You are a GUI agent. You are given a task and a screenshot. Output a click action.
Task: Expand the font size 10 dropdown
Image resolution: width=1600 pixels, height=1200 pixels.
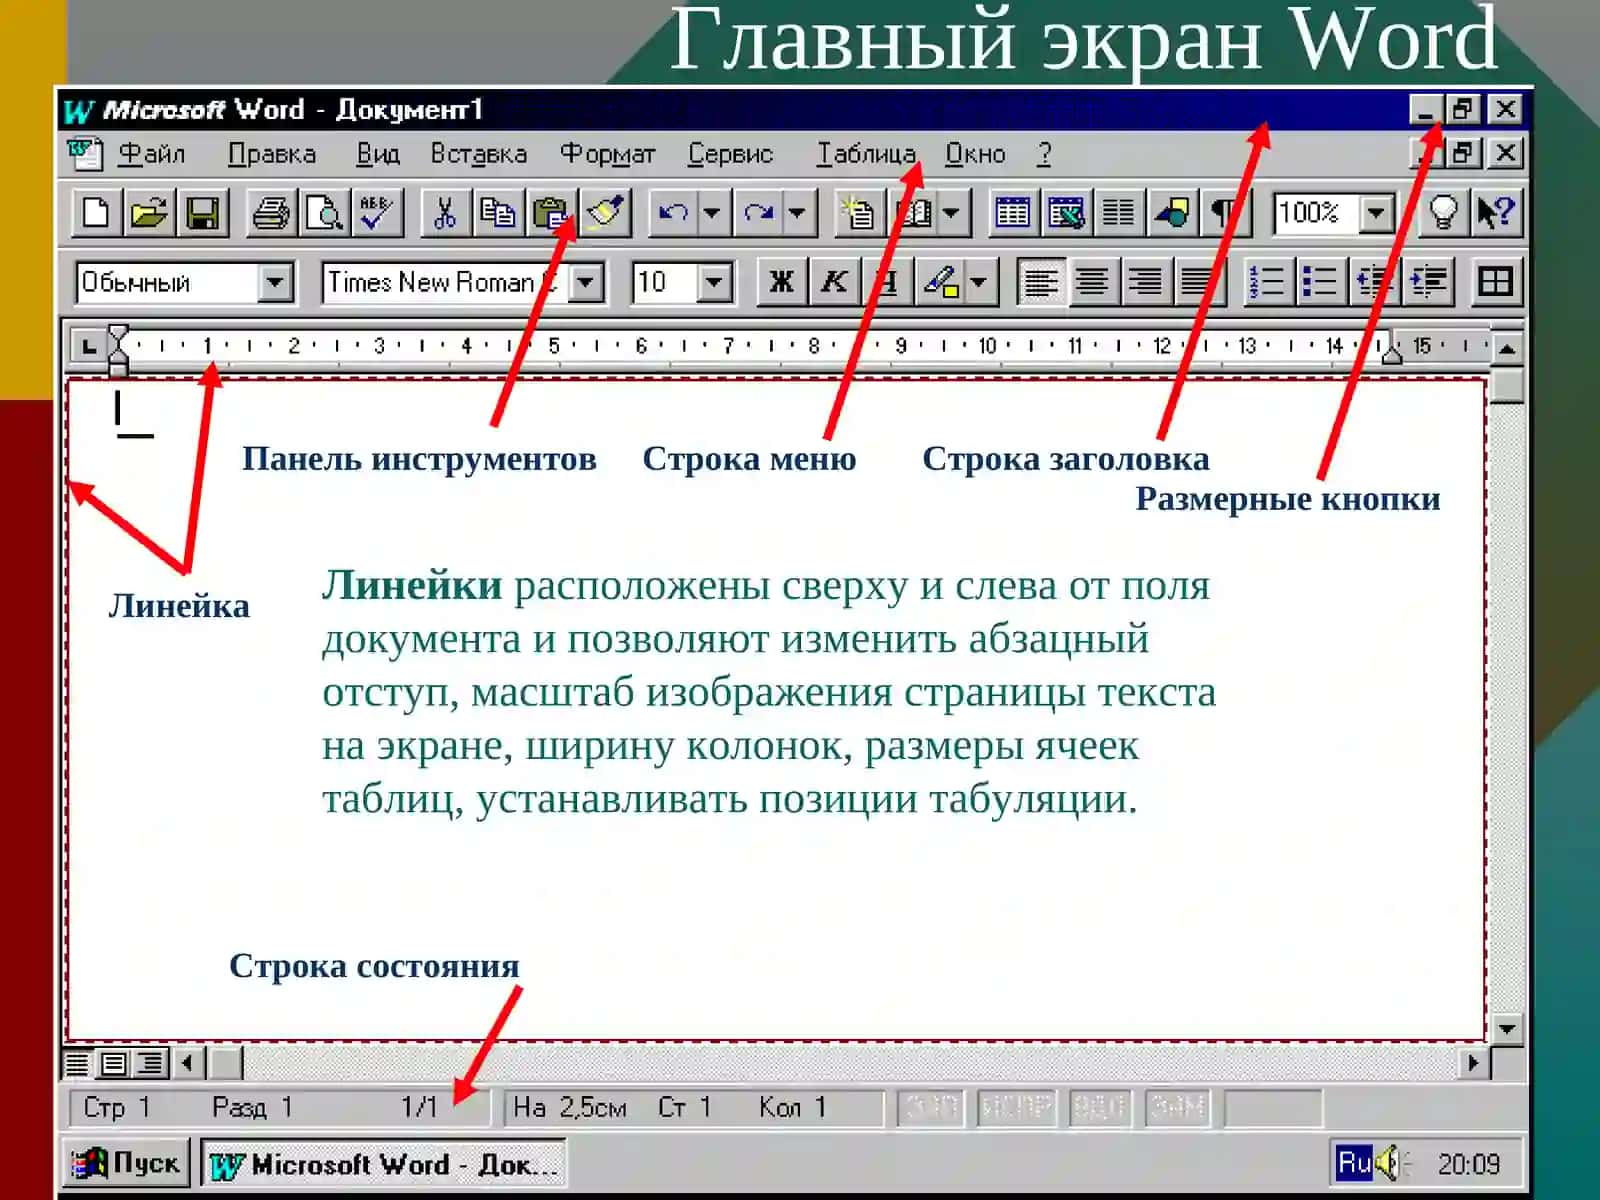tap(714, 283)
